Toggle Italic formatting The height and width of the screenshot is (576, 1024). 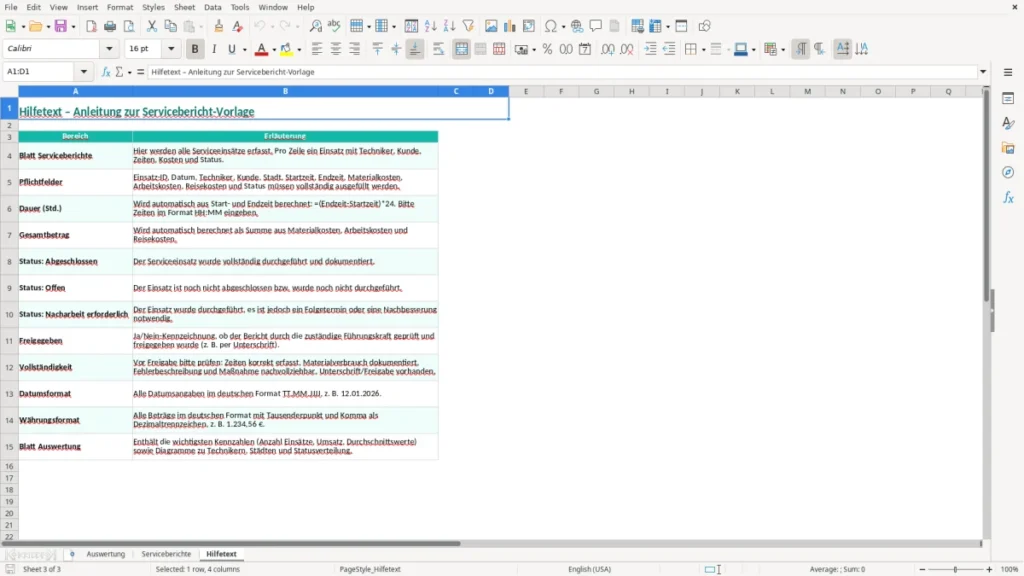pos(214,49)
